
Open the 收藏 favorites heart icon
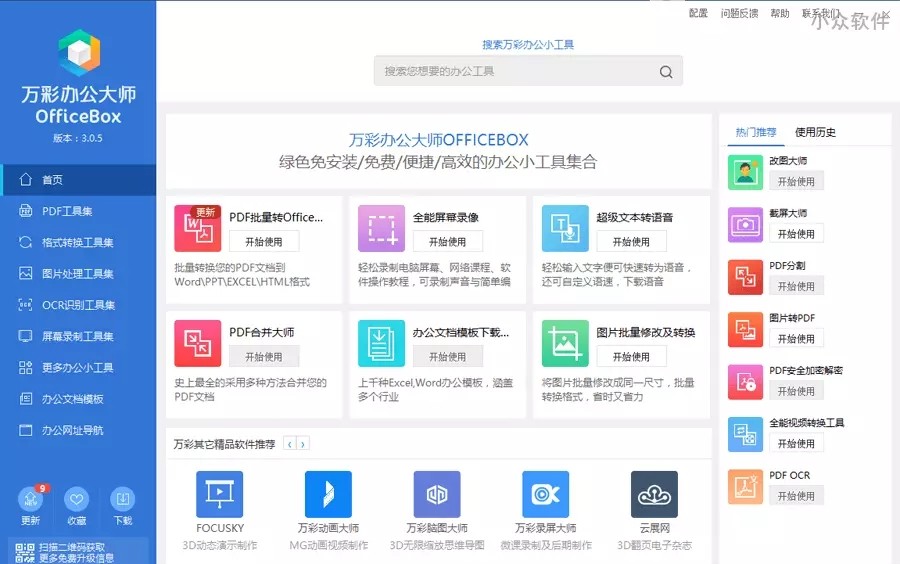click(x=76, y=499)
